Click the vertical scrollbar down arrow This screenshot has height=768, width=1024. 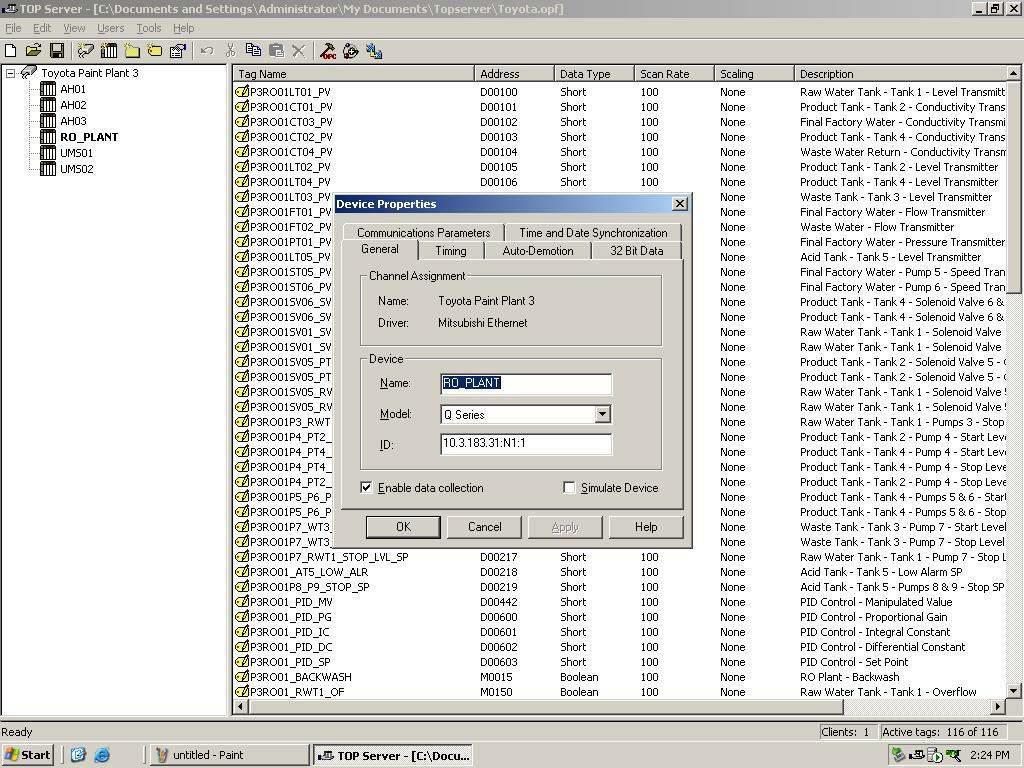[x=1014, y=690]
